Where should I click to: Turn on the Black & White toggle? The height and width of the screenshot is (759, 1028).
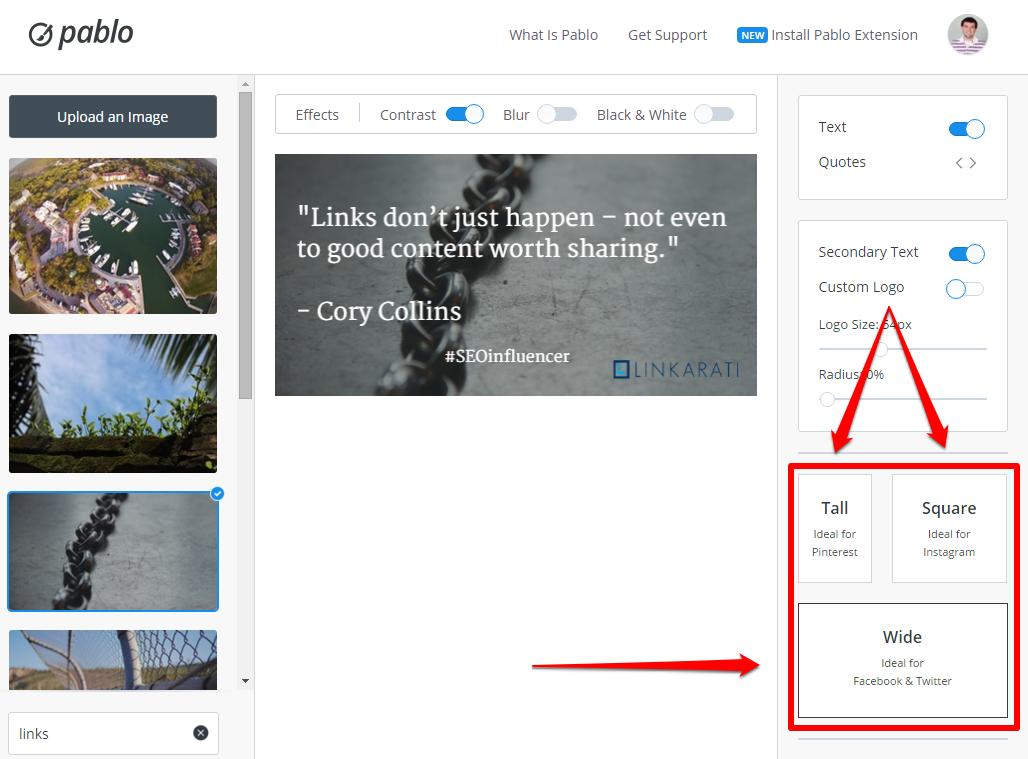click(x=714, y=115)
